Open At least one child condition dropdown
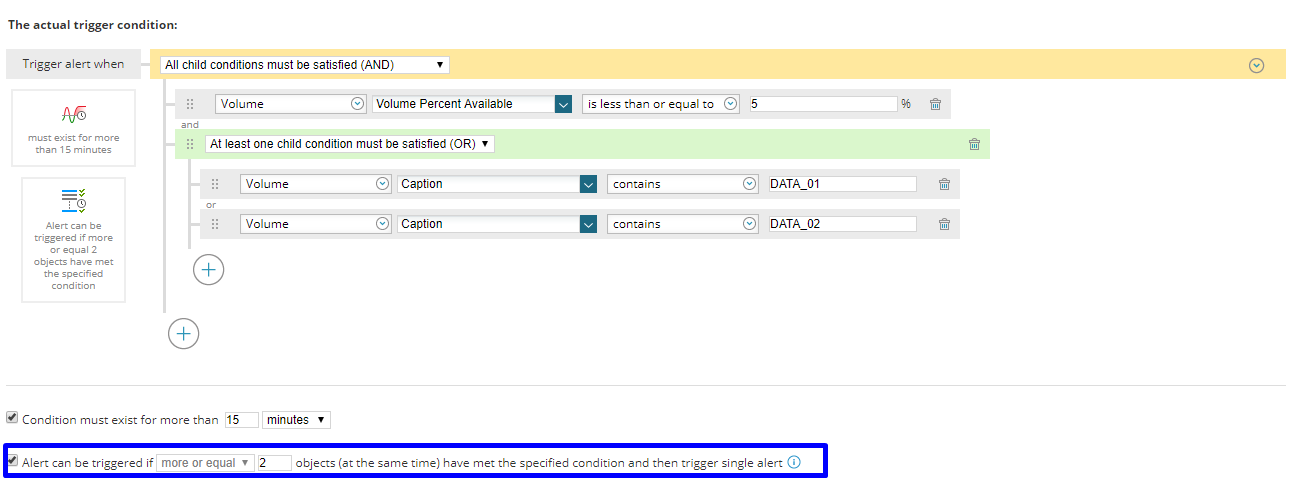Screen dimensions: 1290x480 [x=350, y=144]
